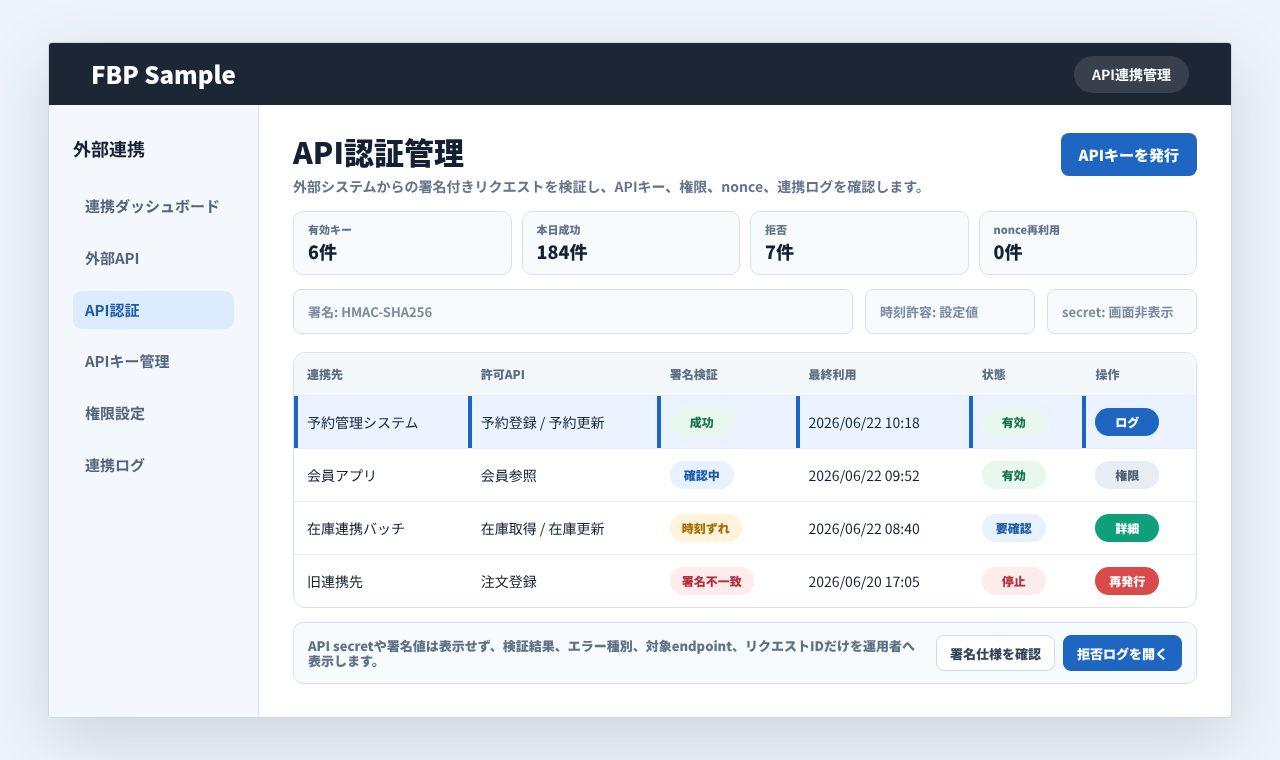
Task: Click the 確認中 signature badge
Action: point(702,475)
